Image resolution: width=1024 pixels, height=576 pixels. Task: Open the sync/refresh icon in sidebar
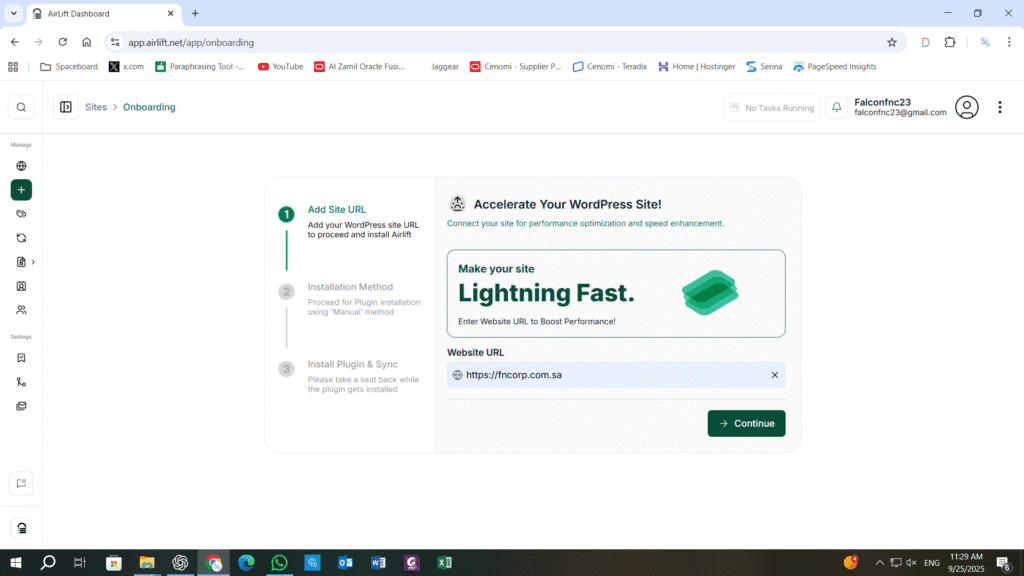coord(21,238)
